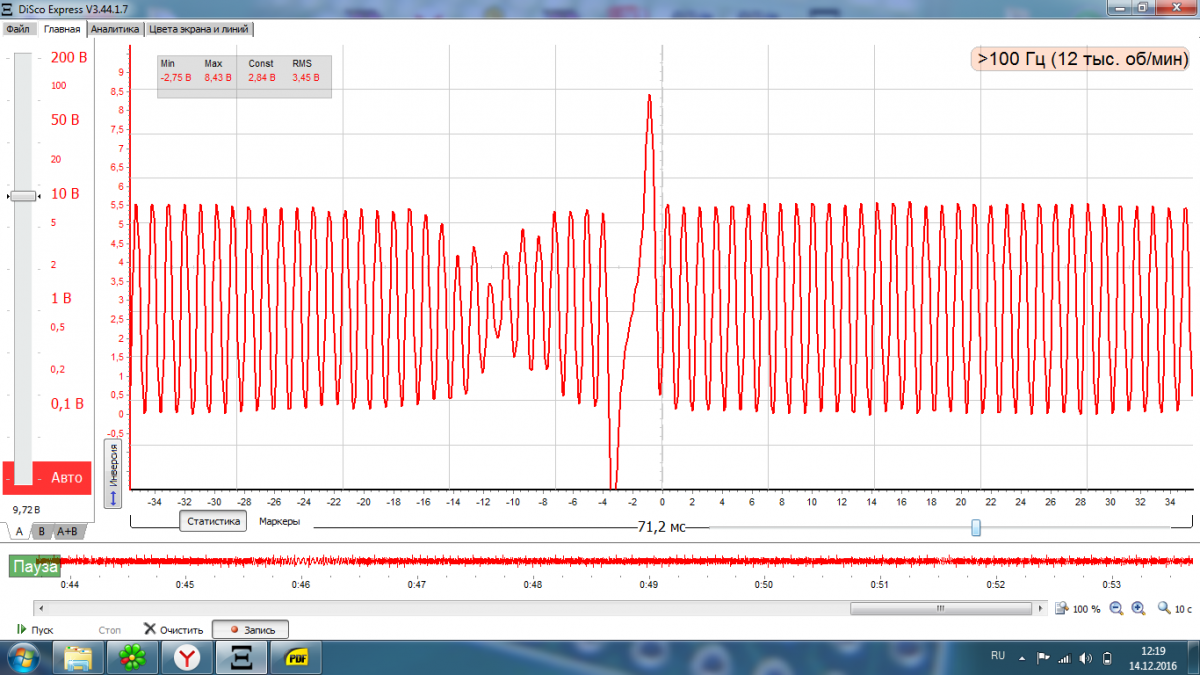Click the 0:49 timeline mark

[649, 584]
